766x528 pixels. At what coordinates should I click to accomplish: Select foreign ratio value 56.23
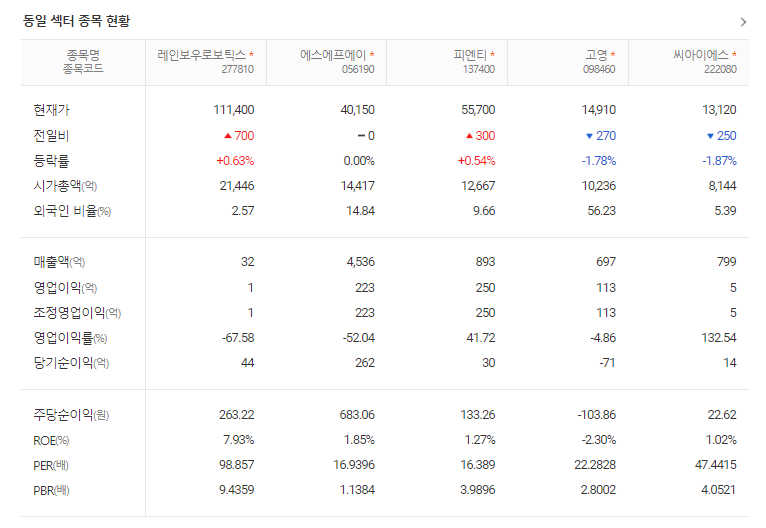click(x=601, y=211)
